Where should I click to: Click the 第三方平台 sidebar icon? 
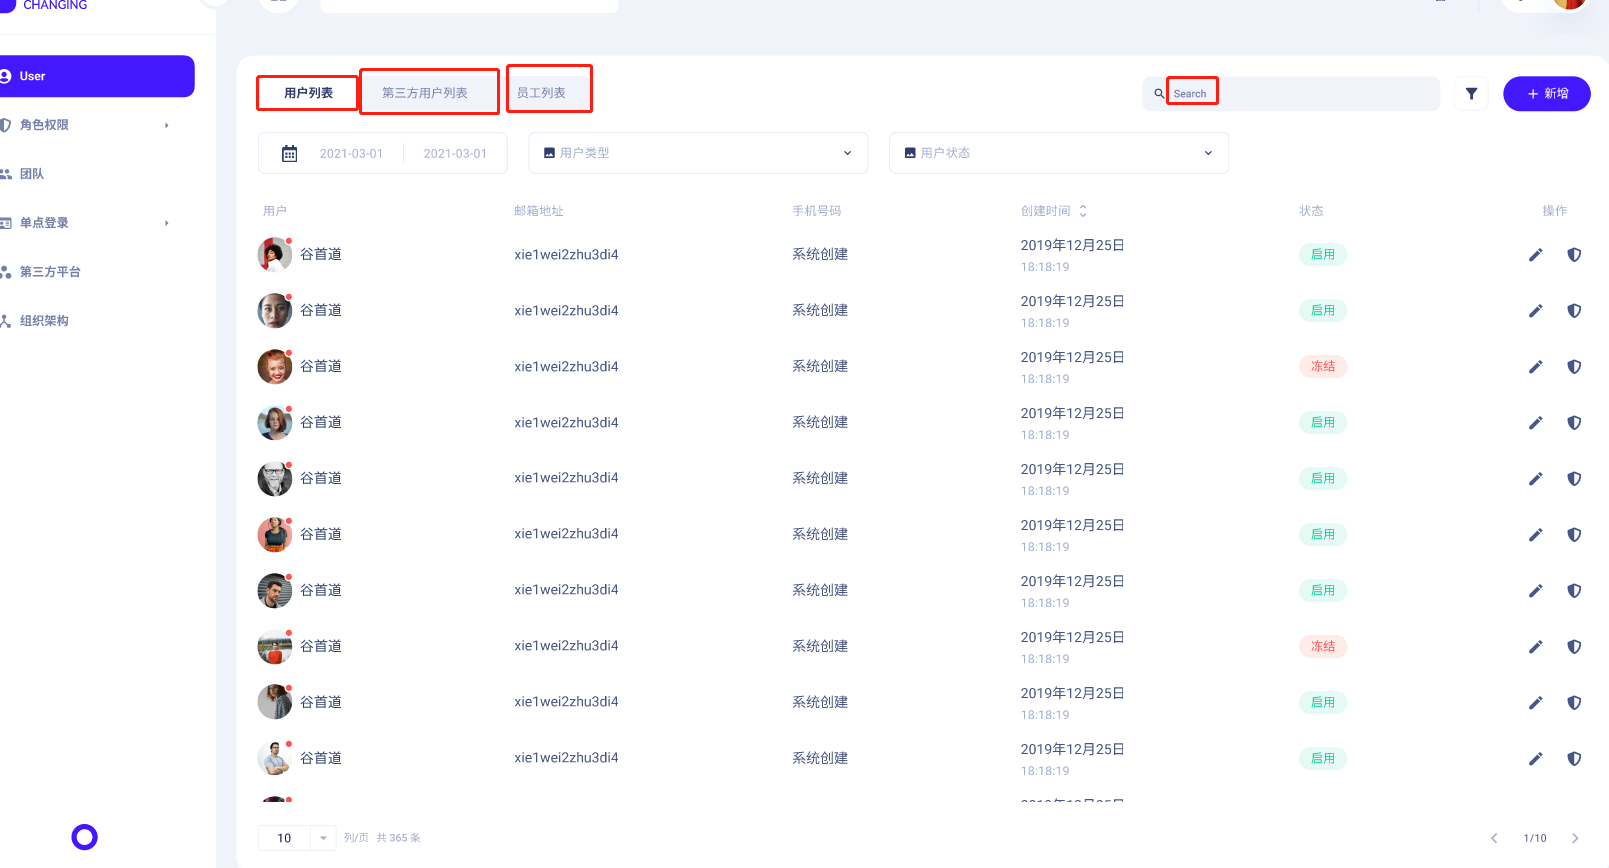(6, 272)
